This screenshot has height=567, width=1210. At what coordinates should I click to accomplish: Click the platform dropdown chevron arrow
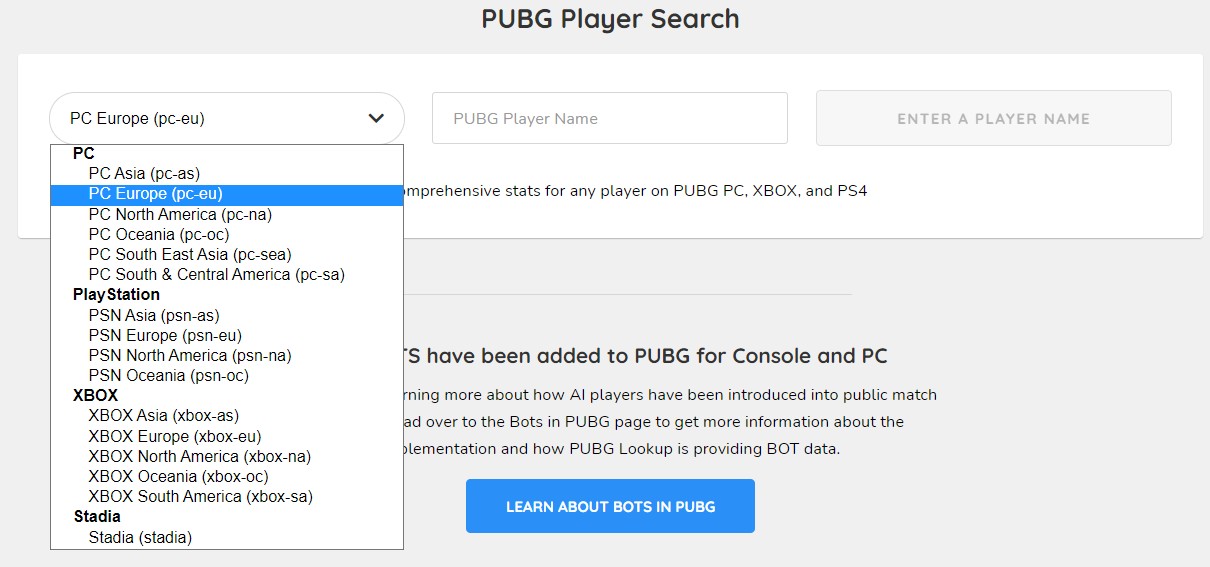tap(376, 118)
